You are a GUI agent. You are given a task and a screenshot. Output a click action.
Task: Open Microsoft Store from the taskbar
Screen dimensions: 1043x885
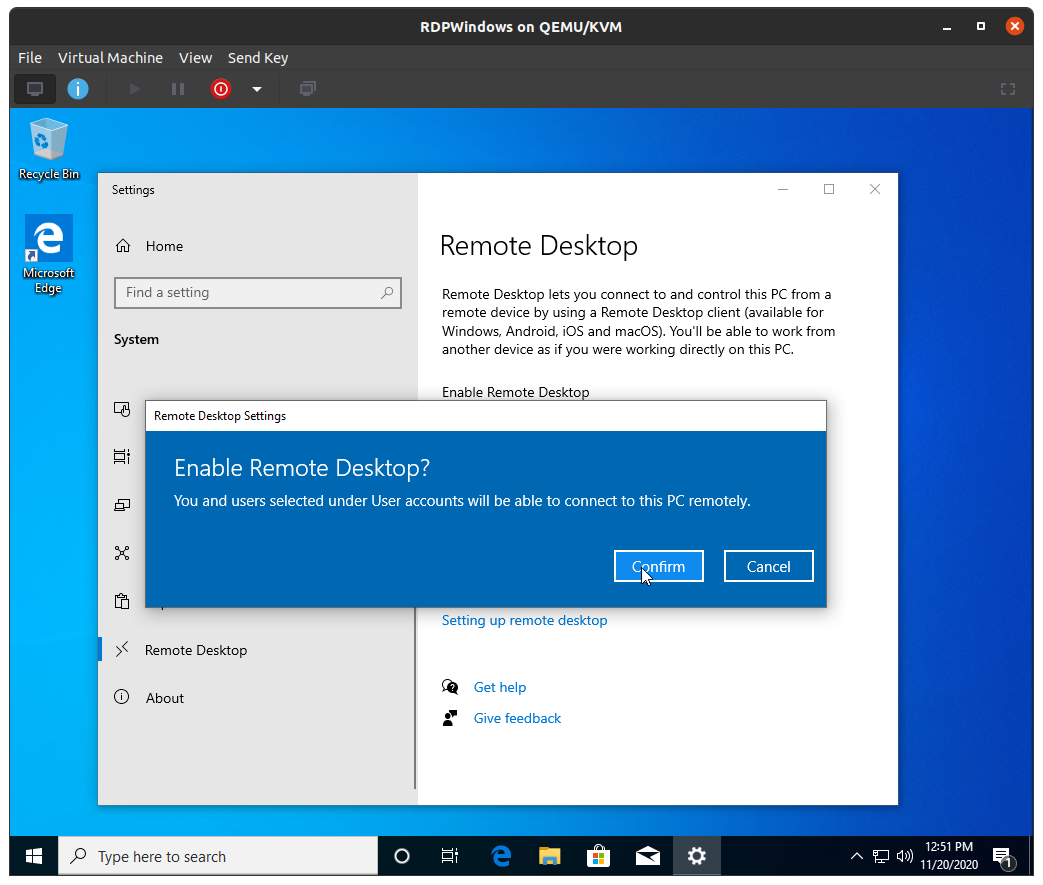tap(598, 856)
